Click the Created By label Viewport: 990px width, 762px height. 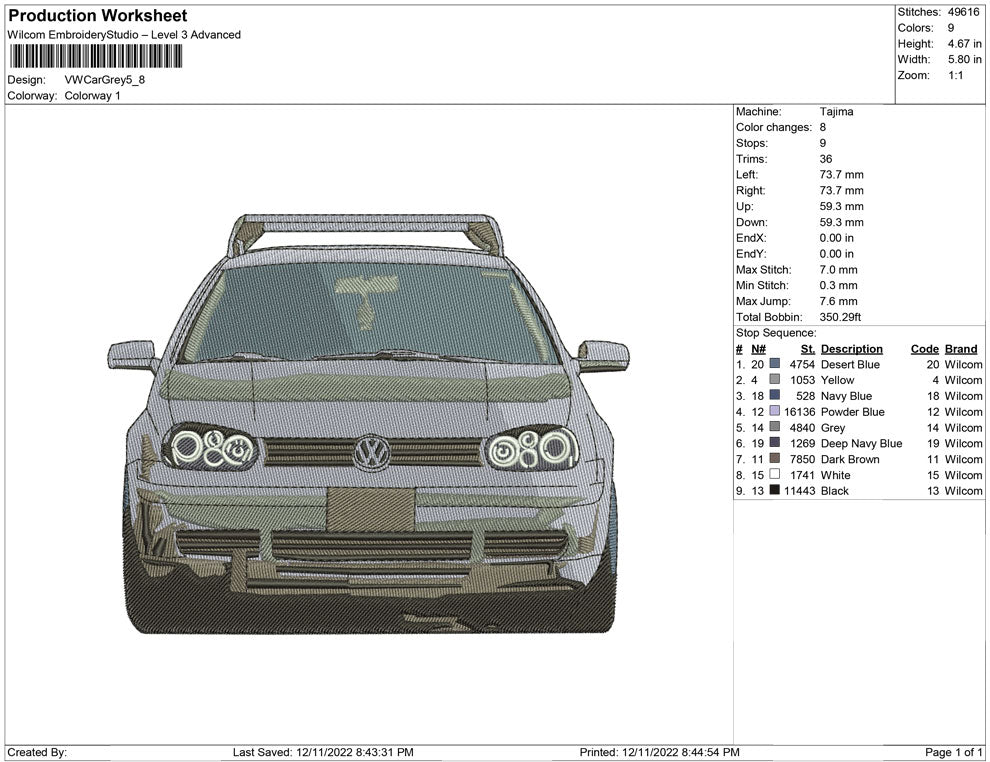(x=37, y=752)
